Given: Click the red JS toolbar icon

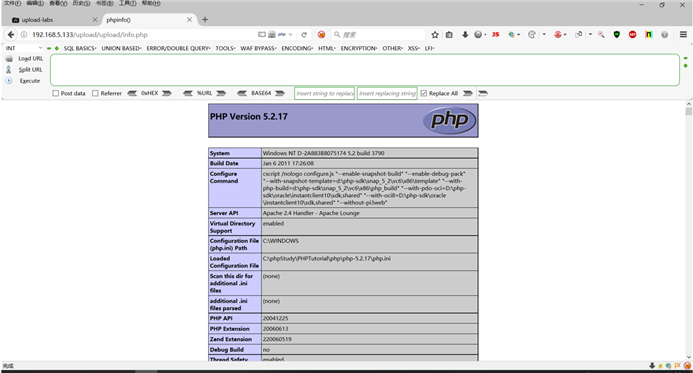Looking at the screenshot, I should coord(495,34).
